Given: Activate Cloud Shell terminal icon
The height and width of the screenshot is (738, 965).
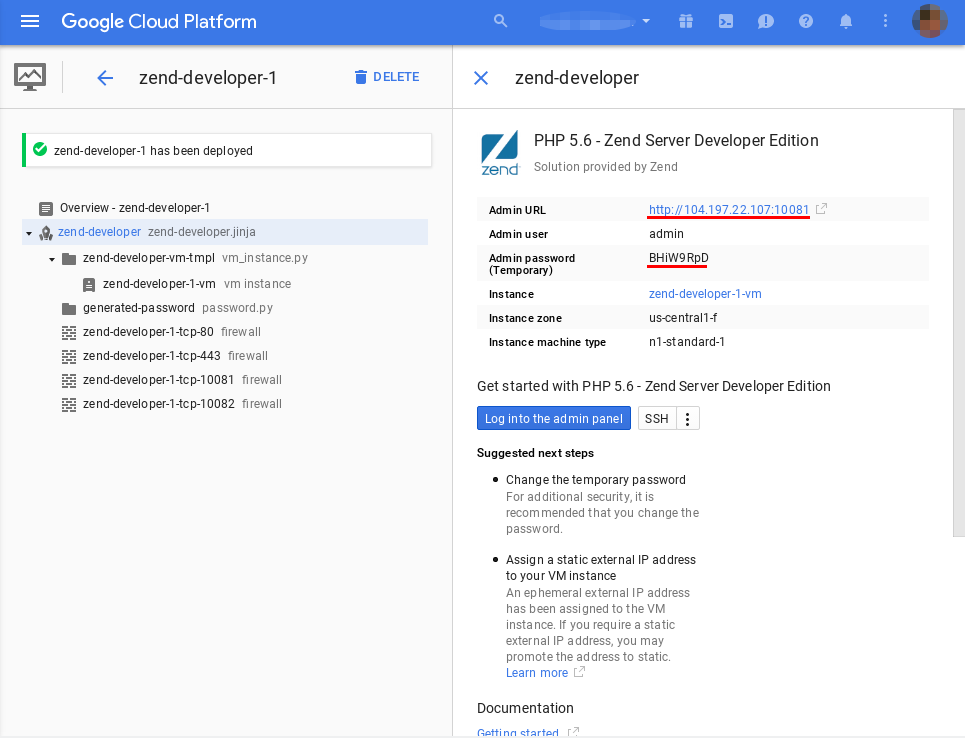Looking at the screenshot, I should pos(726,22).
